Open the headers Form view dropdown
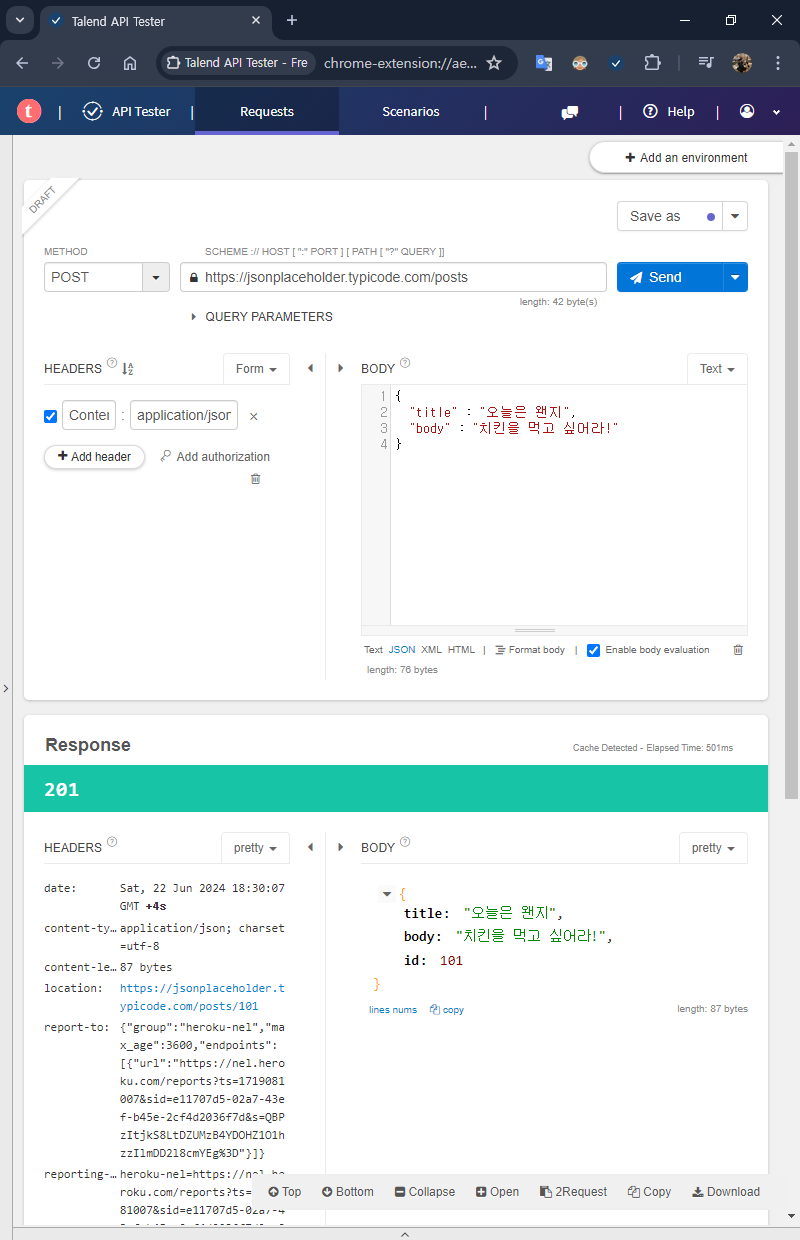 pos(256,369)
